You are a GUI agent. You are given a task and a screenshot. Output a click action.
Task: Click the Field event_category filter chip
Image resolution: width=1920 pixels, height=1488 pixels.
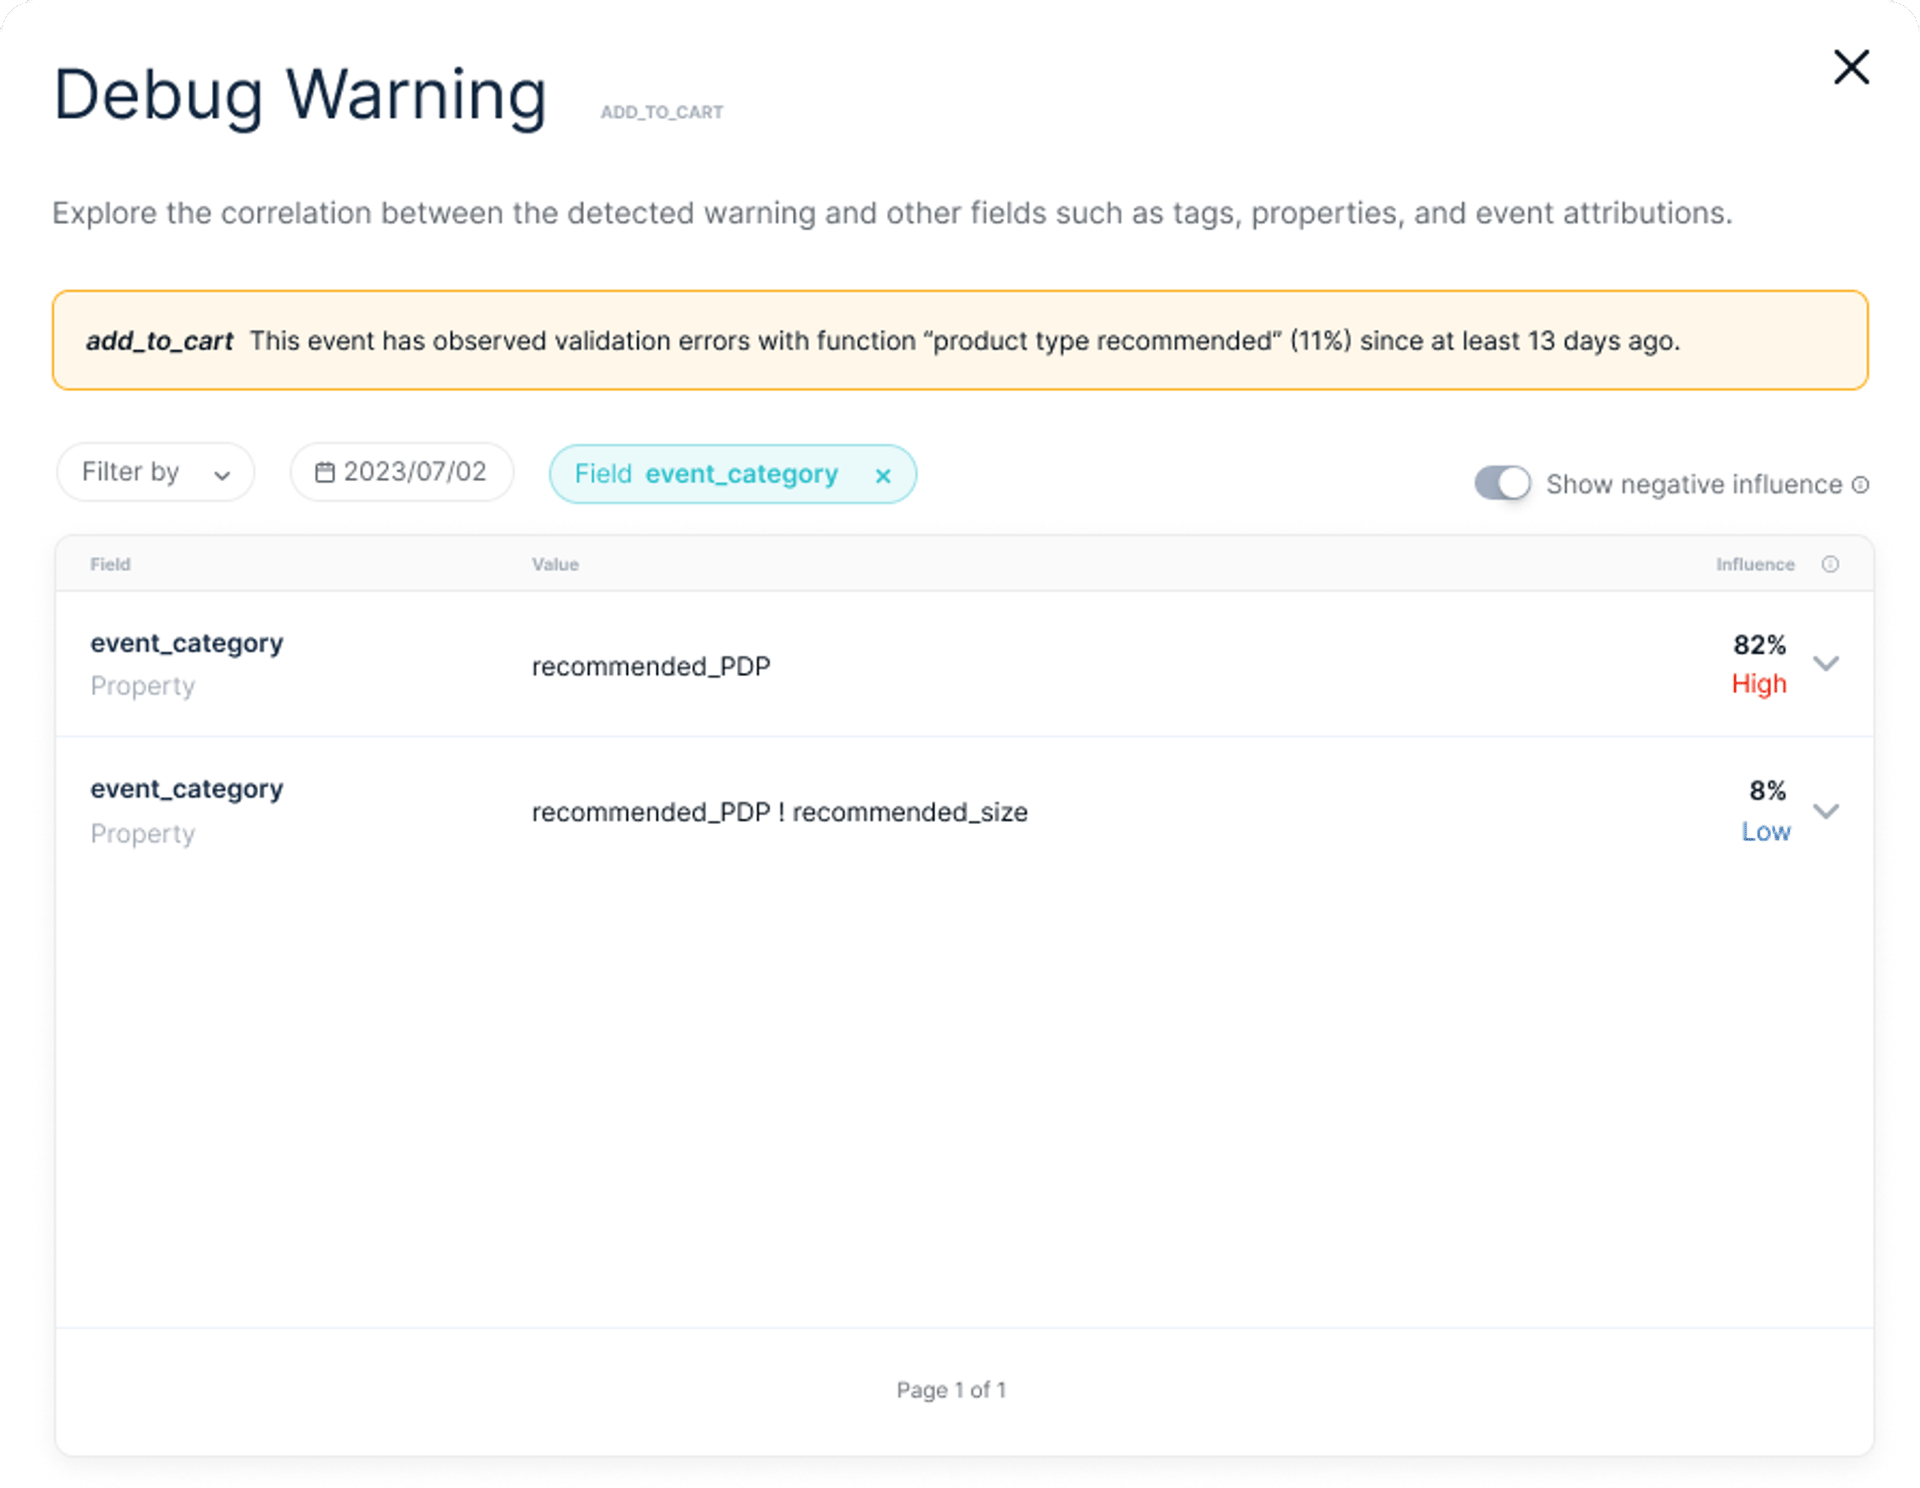pos(732,474)
